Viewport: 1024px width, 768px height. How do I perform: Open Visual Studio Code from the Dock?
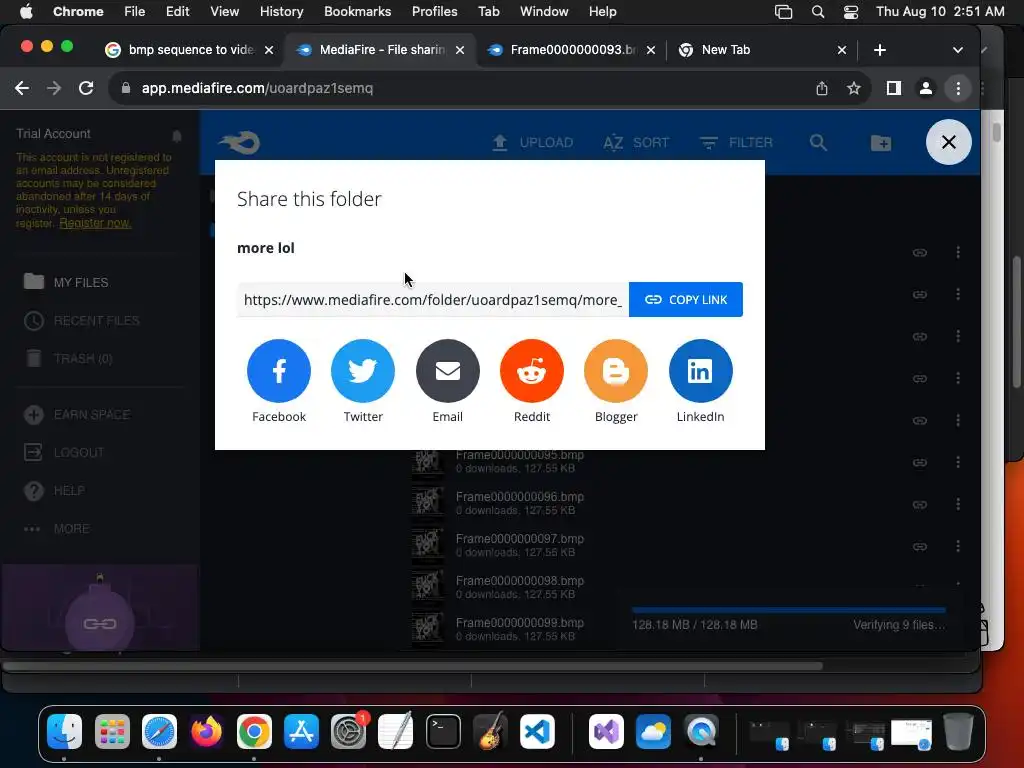[537, 731]
